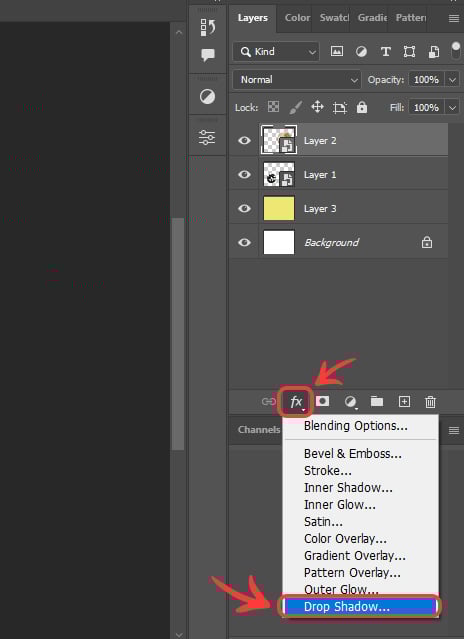
Task: Open the History panel icon
Action: 207,27
